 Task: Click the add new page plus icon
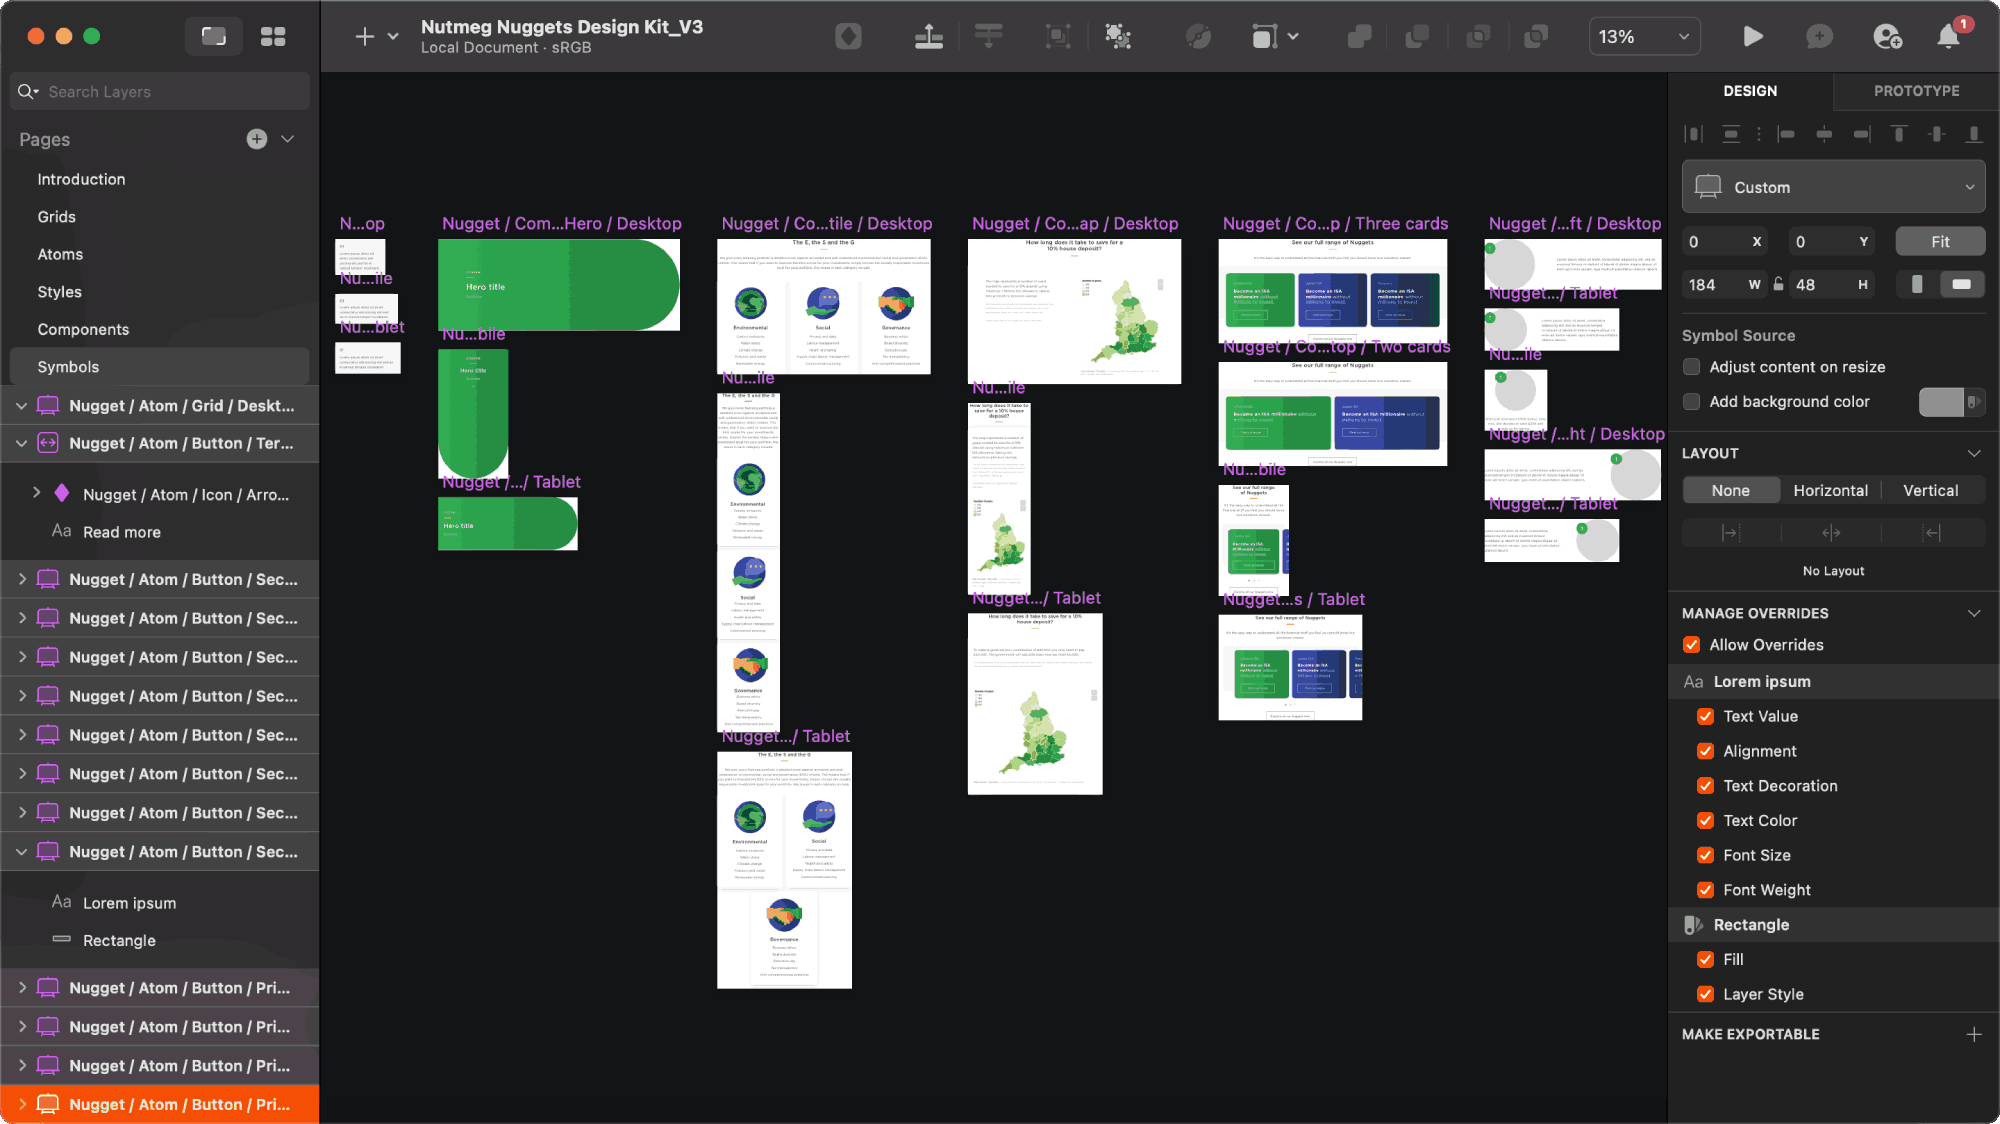257,139
